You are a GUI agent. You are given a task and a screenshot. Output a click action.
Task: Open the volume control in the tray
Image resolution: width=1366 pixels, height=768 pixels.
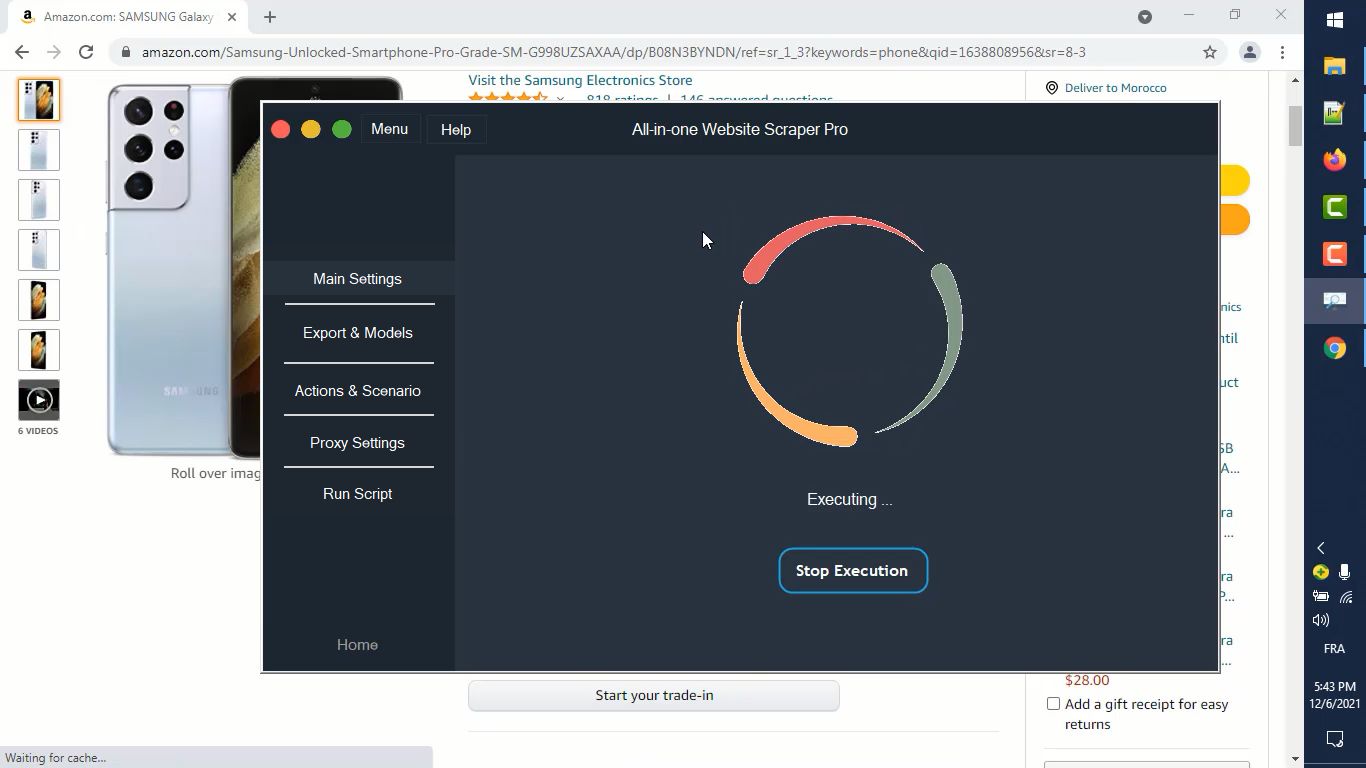pyautogui.click(x=1321, y=621)
